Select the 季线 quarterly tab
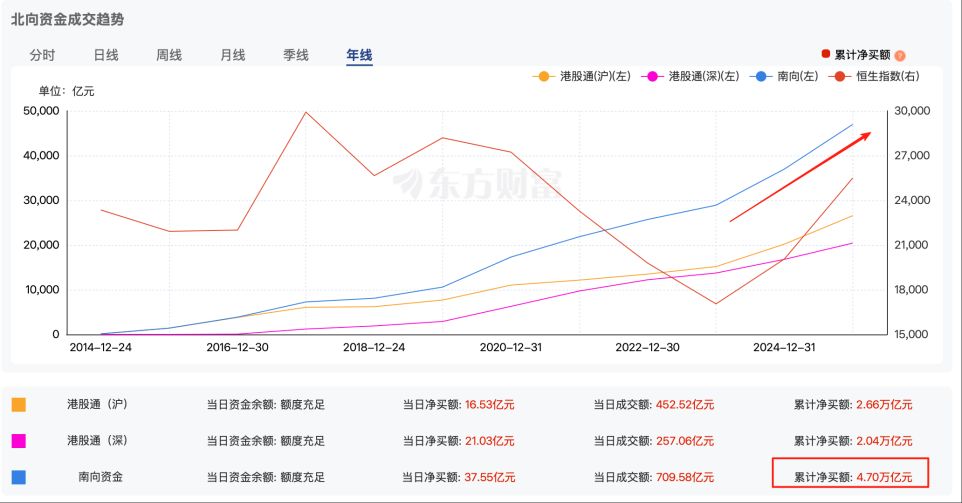 click(x=296, y=56)
